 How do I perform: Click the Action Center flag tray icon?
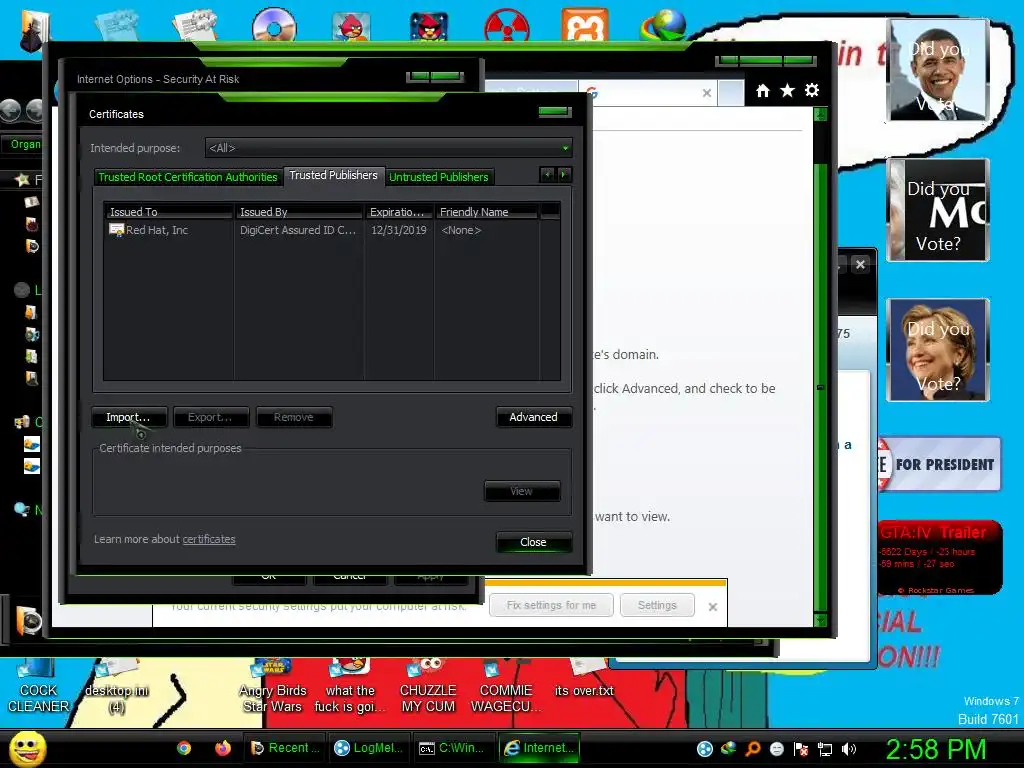pos(801,749)
